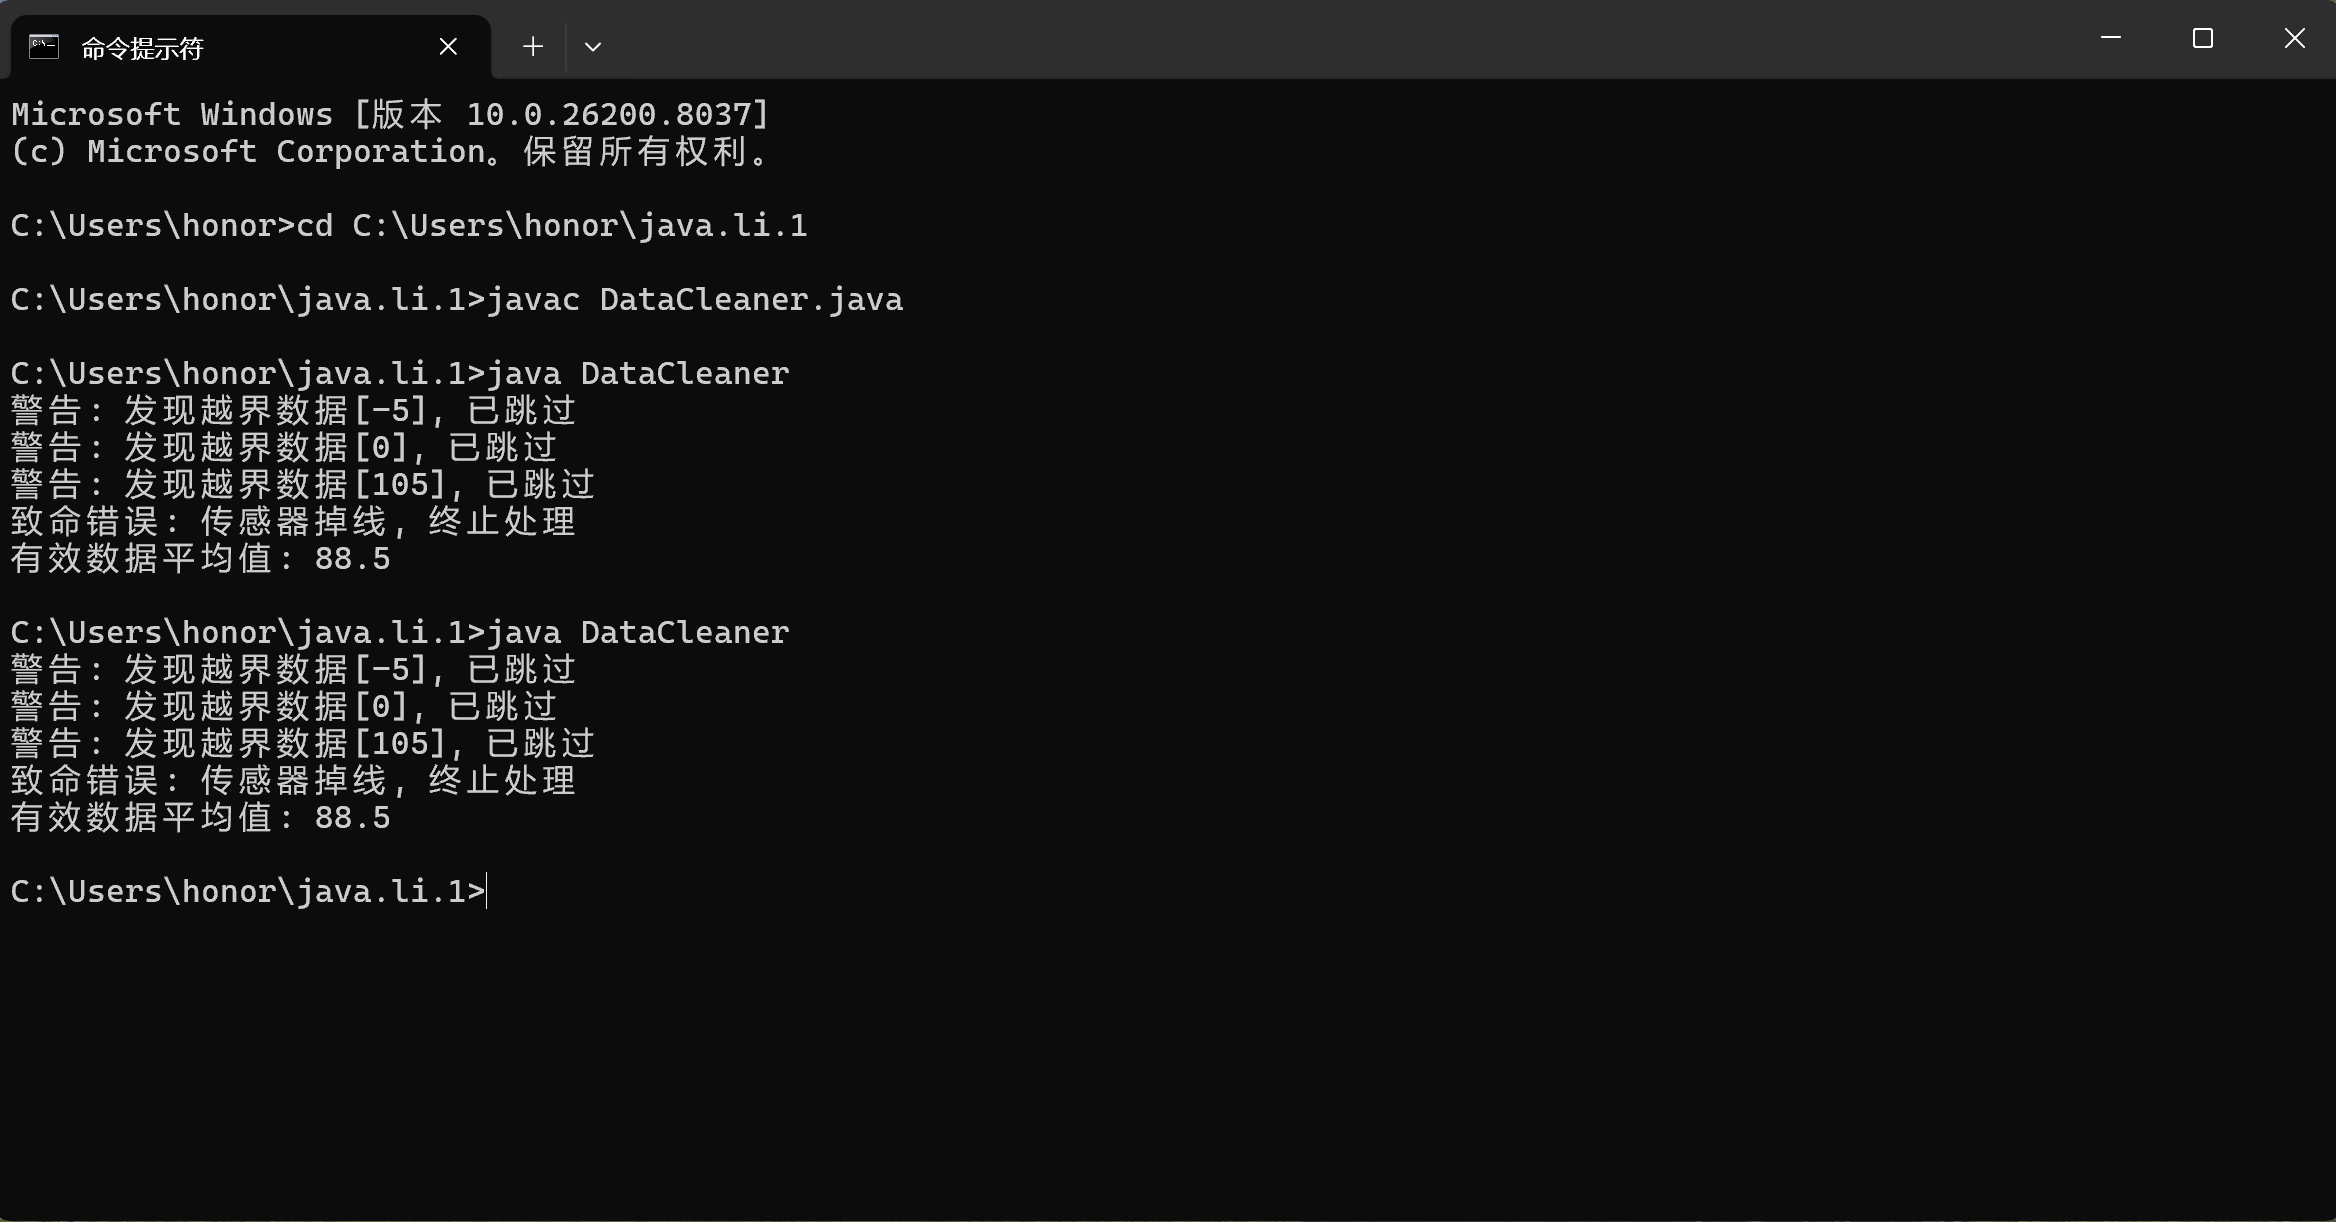
Task: Click the Microsoft Corporation copyright line
Action: tap(390, 152)
